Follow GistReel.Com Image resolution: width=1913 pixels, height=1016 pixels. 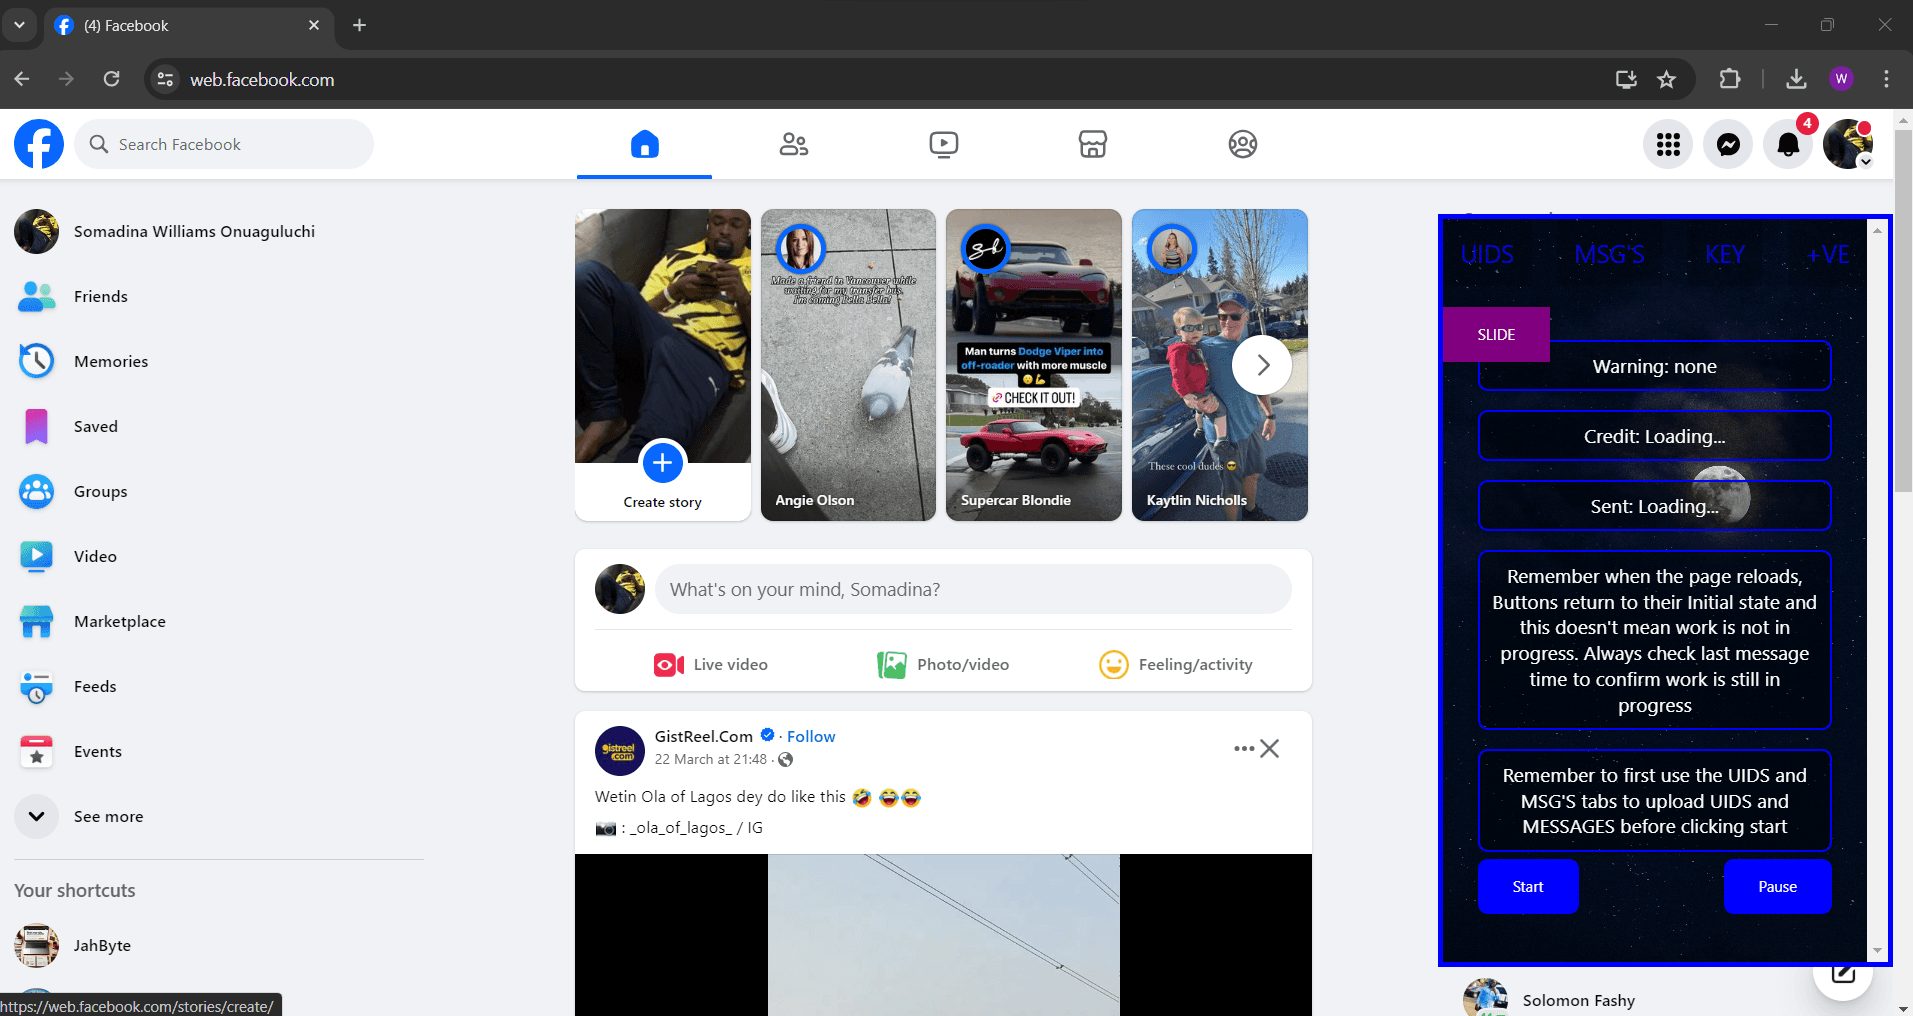pos(811,737)
